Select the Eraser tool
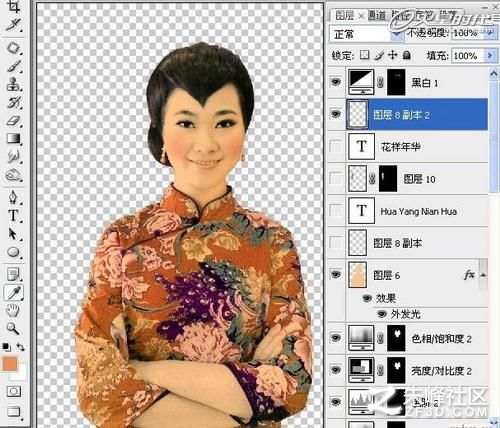The width and height of the screenshot is (500, 428). [x=13, y=121]
